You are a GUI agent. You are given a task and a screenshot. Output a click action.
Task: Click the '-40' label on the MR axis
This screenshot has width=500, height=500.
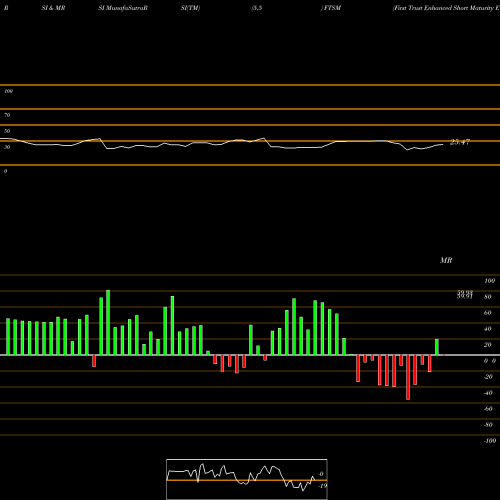[488, 393]
